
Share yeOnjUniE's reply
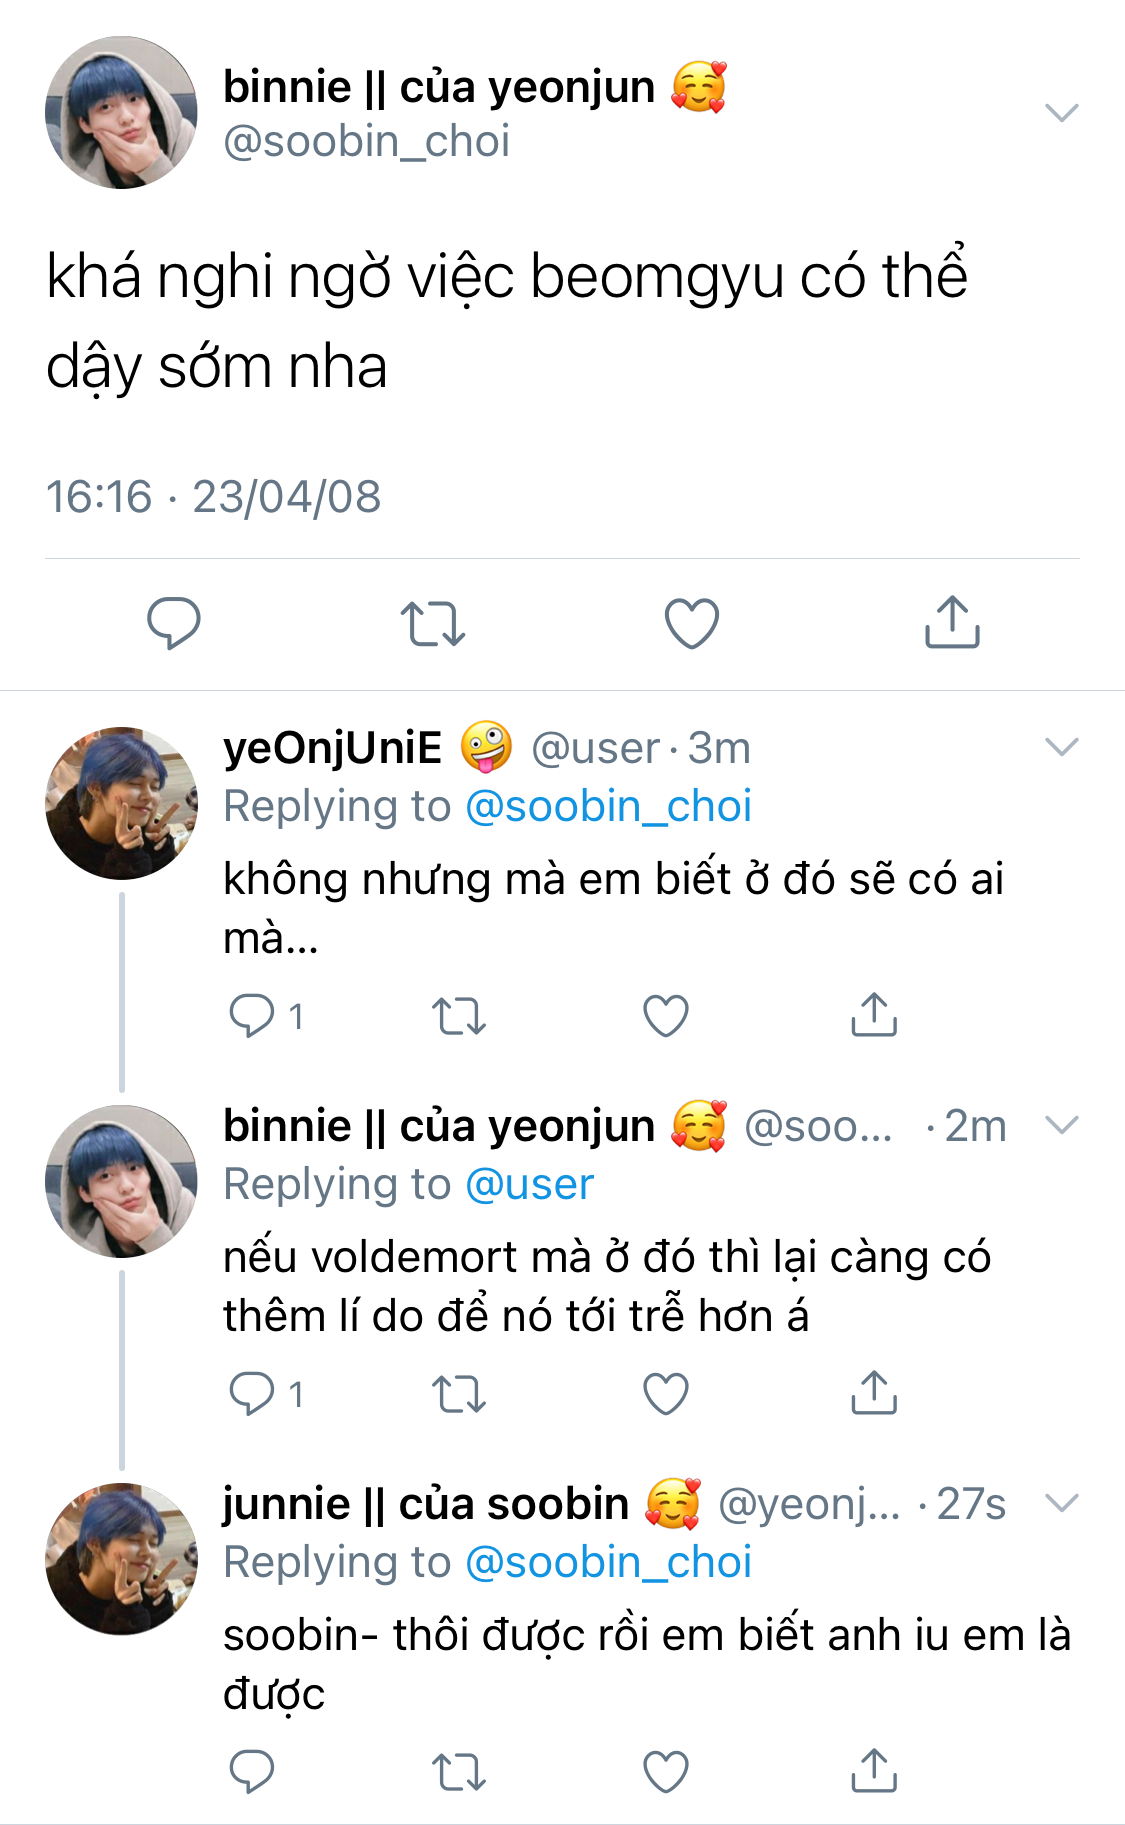click(874, 1016)
